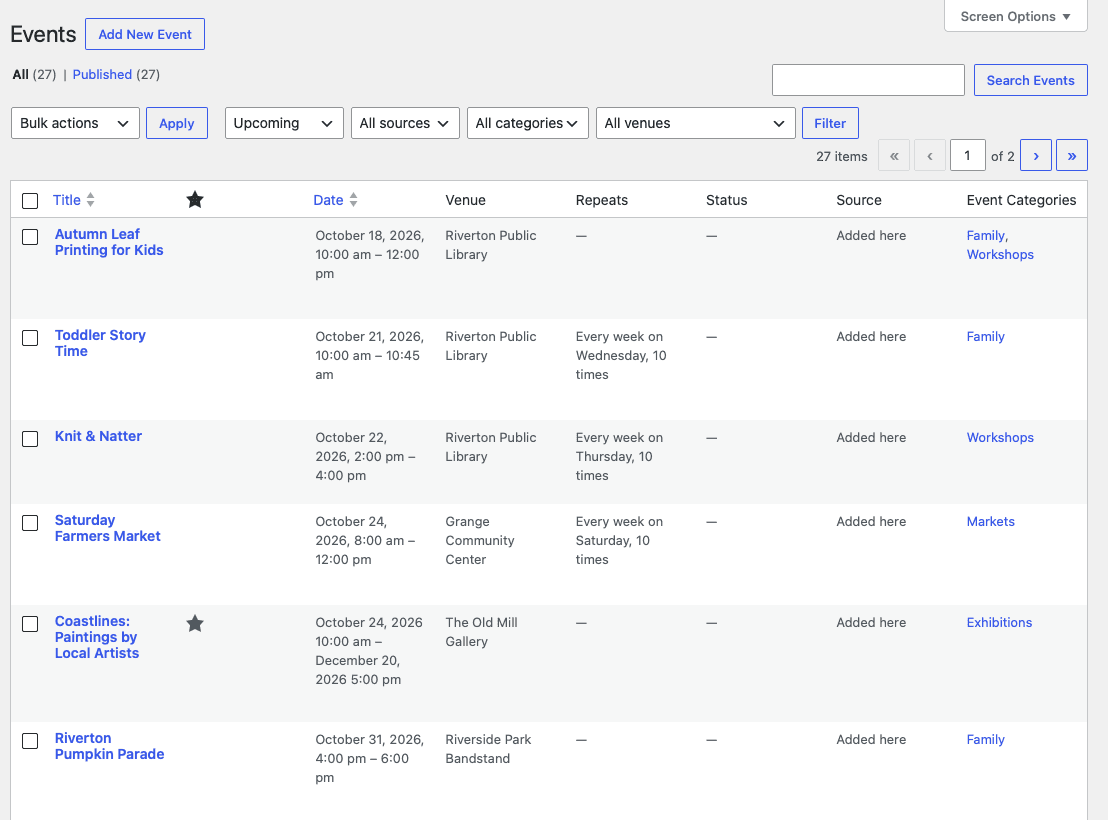Screen dimensions: 1108x820
Task: Click the October 18, 2026 date cell
Action: tap(370, 254)
